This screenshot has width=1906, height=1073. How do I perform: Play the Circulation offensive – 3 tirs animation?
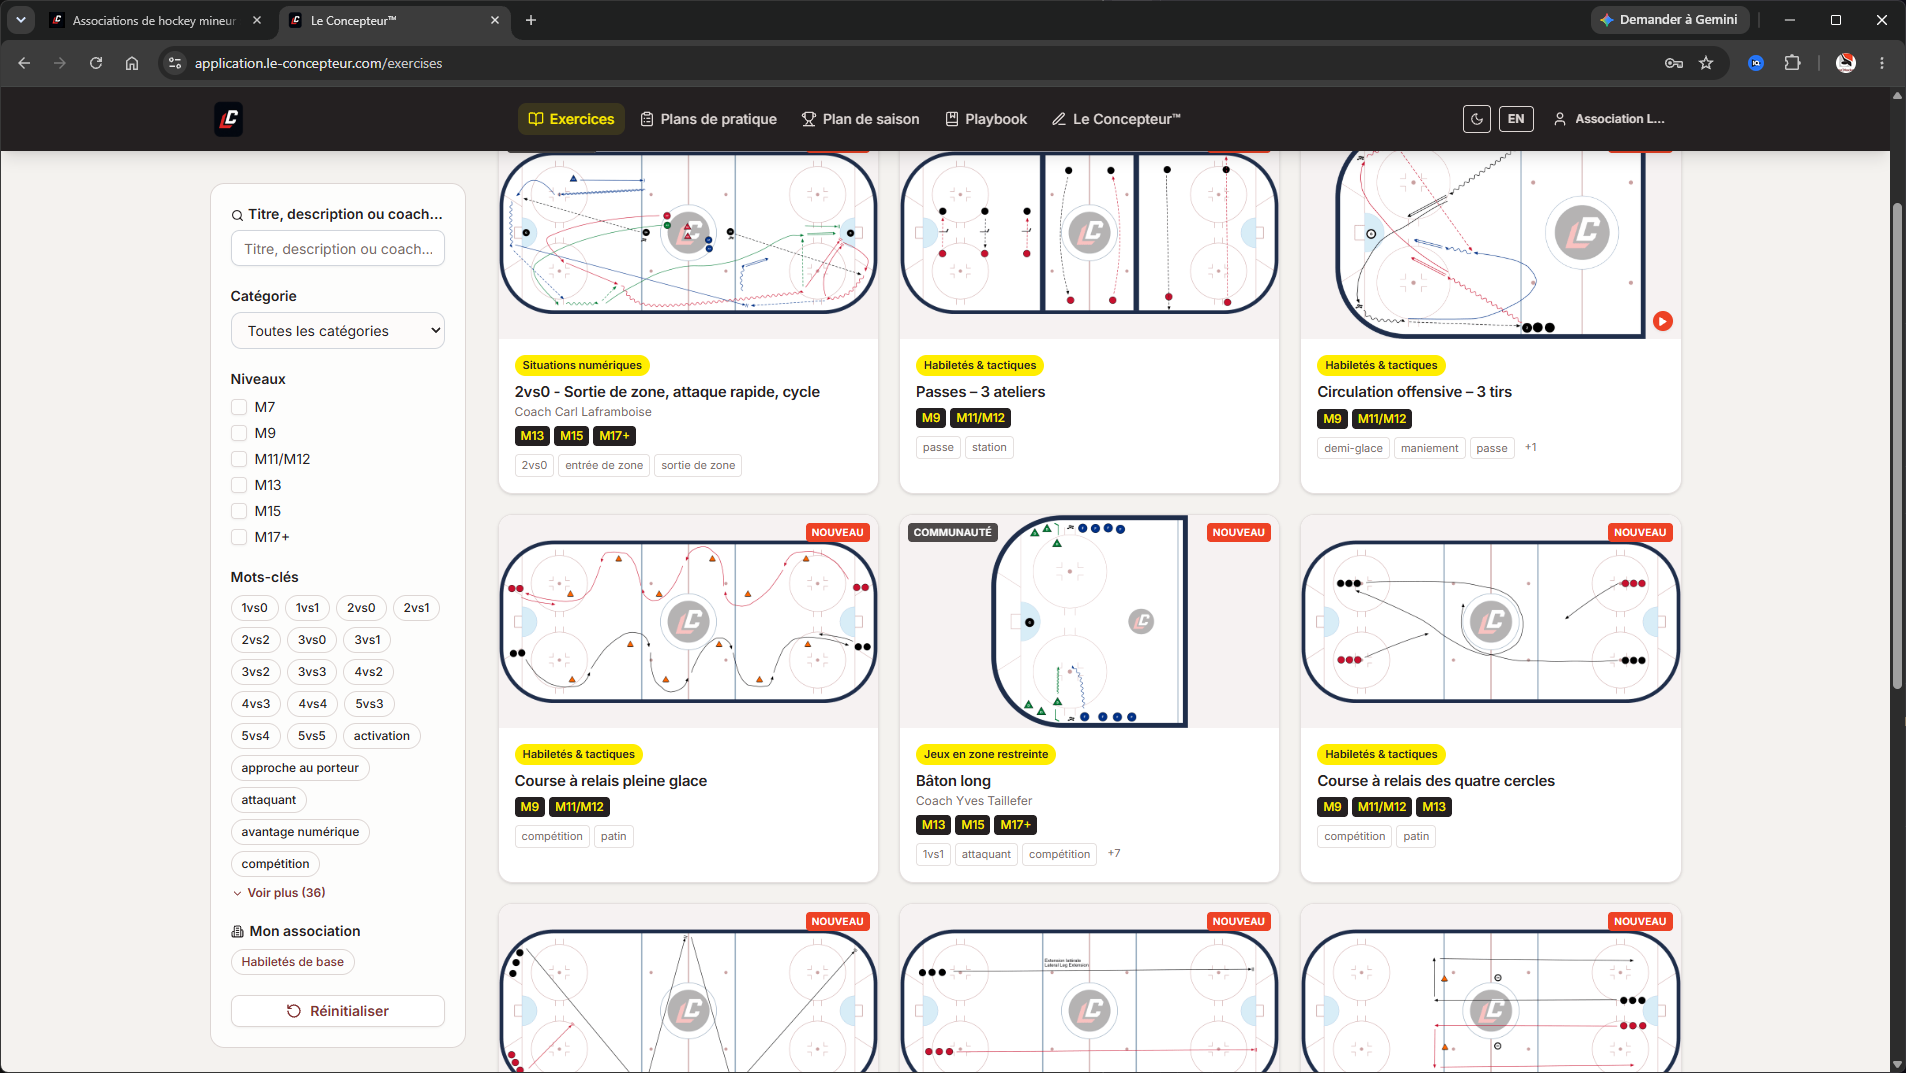[x=1662, y=321]
